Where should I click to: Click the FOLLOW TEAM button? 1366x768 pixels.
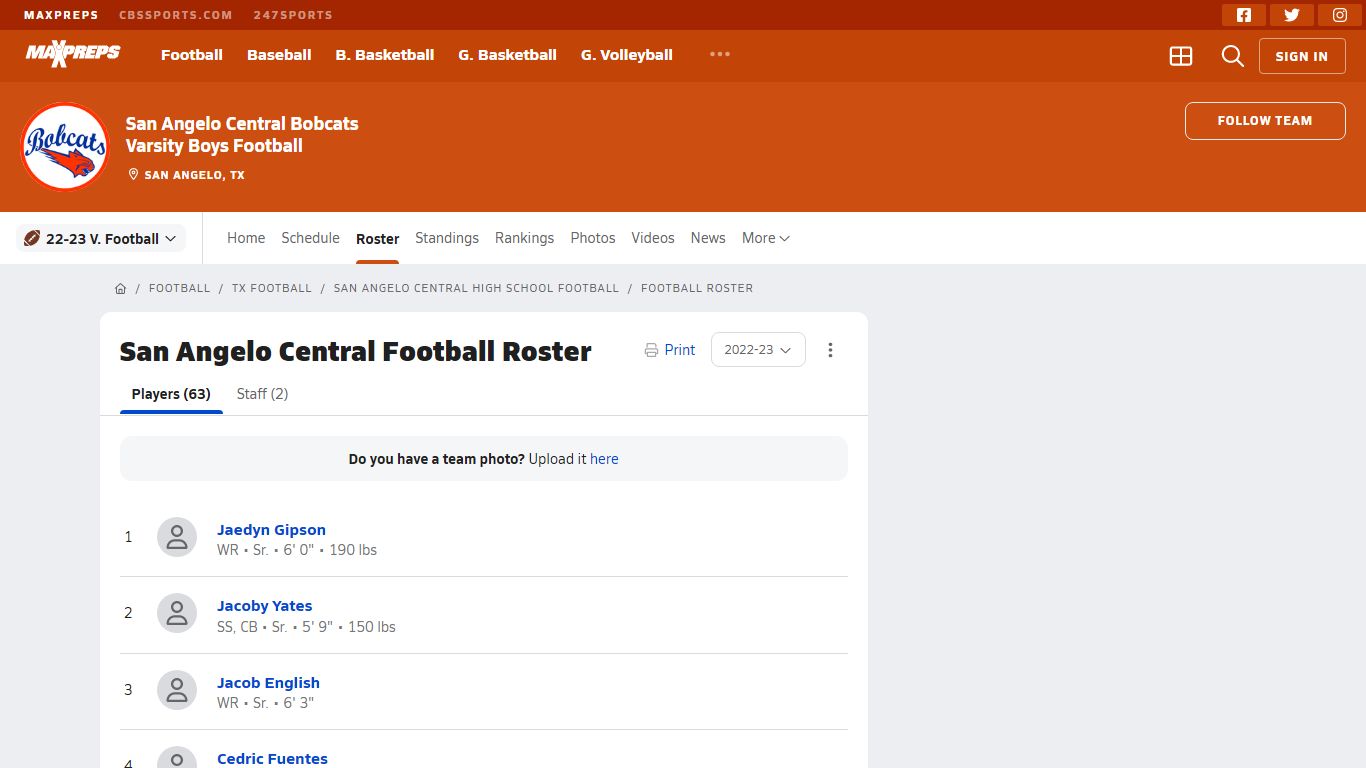[1265, 121]
